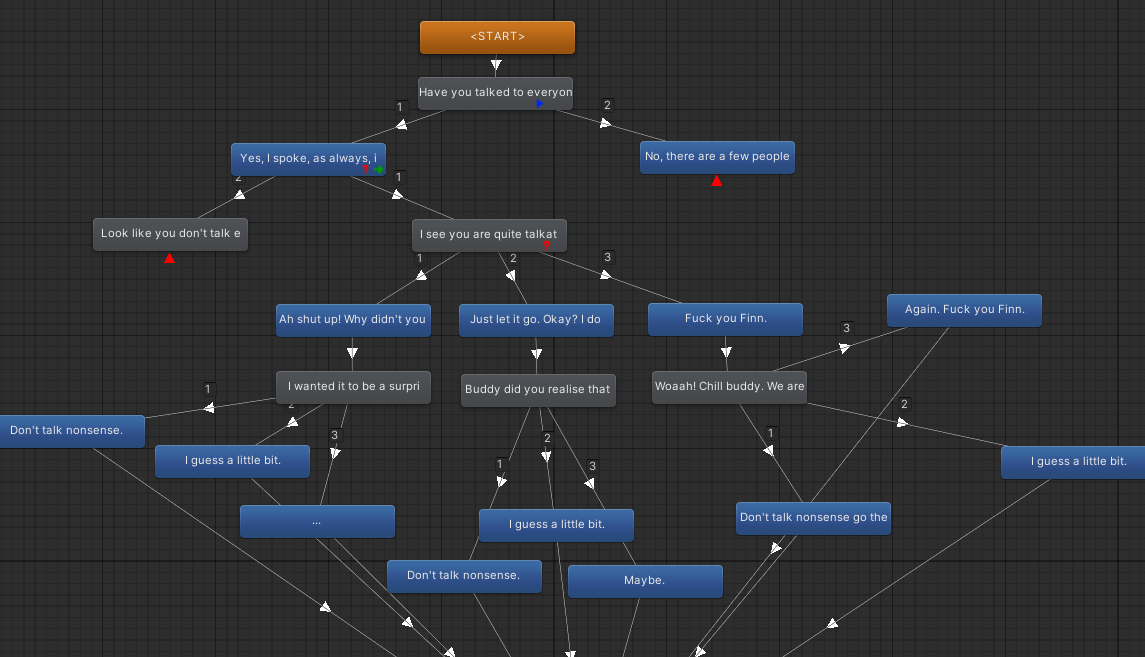Click red triangle under "Look like you don't talk"
The width and height of the screenshot is (1145, 657).
click(169, 259)
